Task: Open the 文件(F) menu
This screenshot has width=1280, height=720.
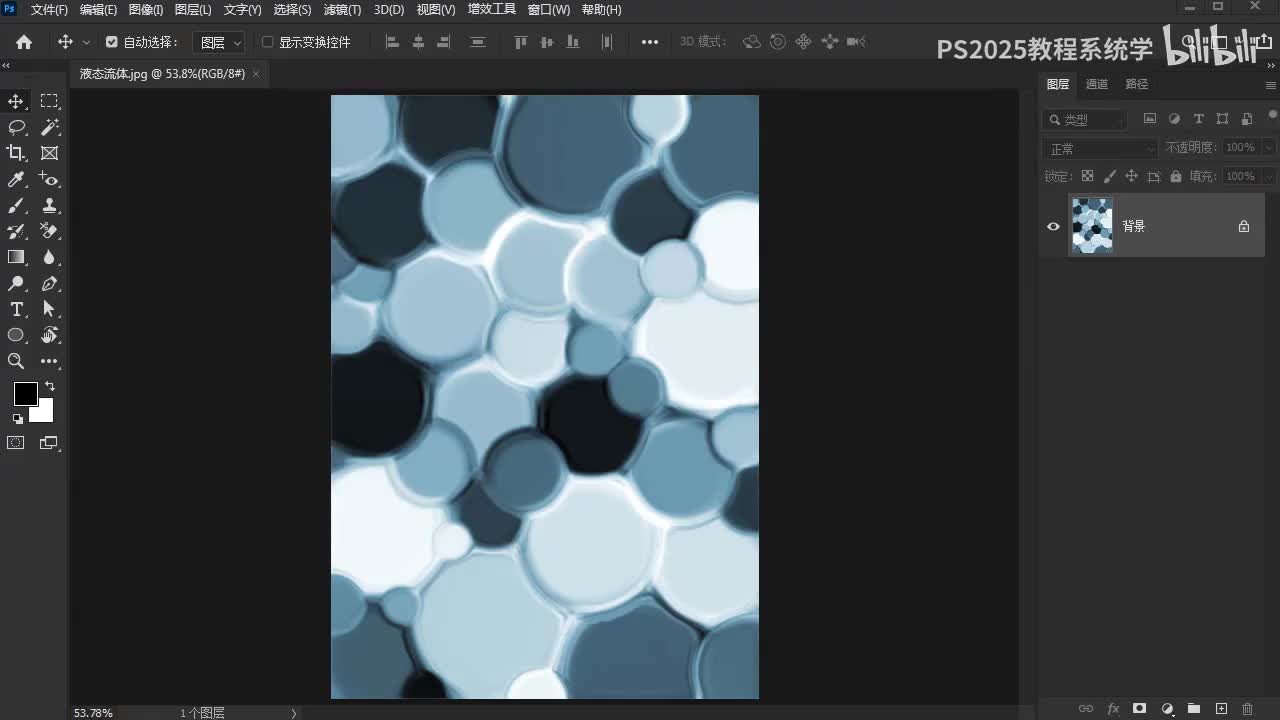Action: pos(49,9)
